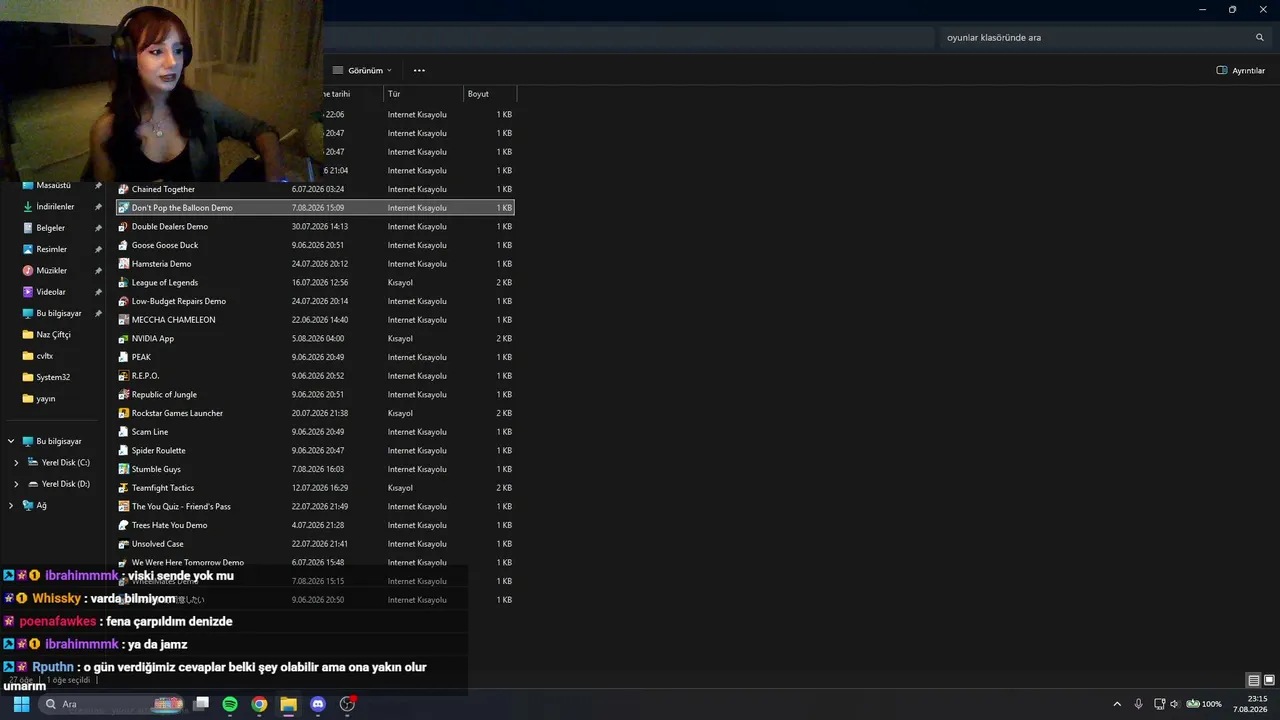Open Task View on the taskbar
This screenshot has height=720, width=1280.
coord(201,704)
